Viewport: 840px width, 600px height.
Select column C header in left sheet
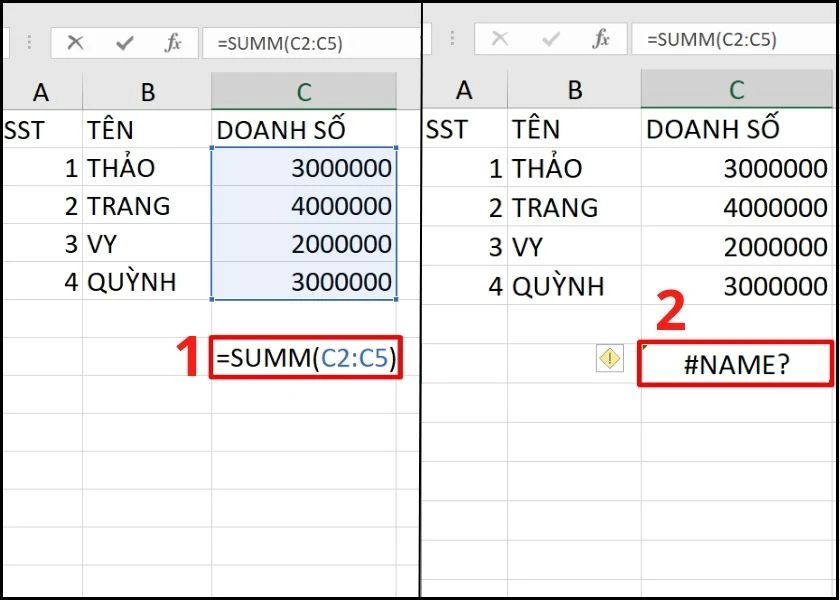click(x=304, y=92)
